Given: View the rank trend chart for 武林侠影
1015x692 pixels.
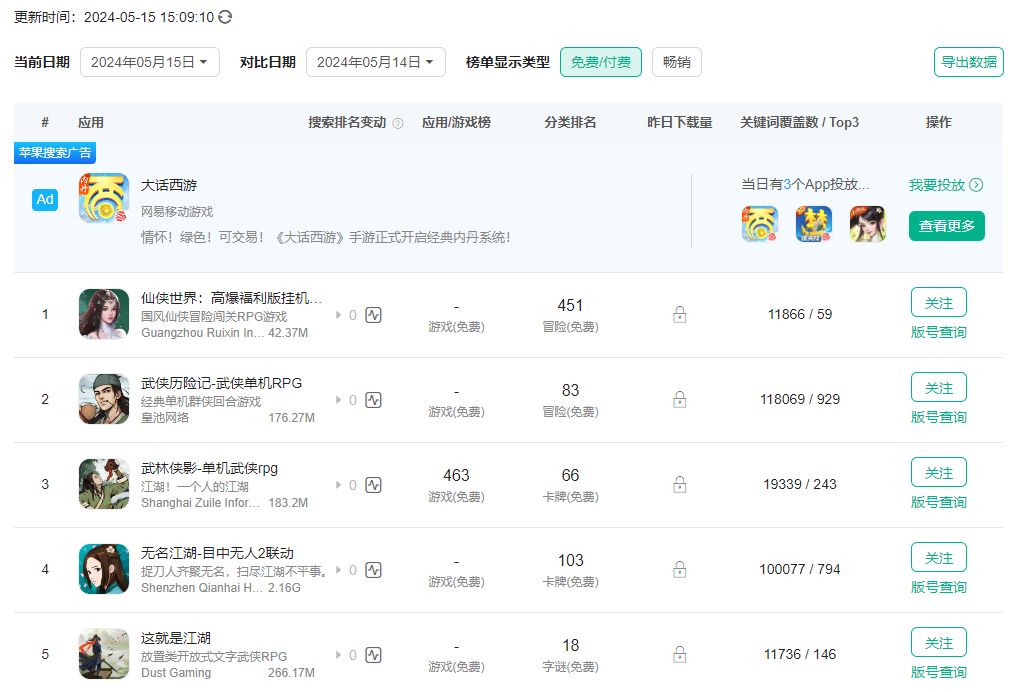Looking at the screenshot, I should click(x=374, y=485).
